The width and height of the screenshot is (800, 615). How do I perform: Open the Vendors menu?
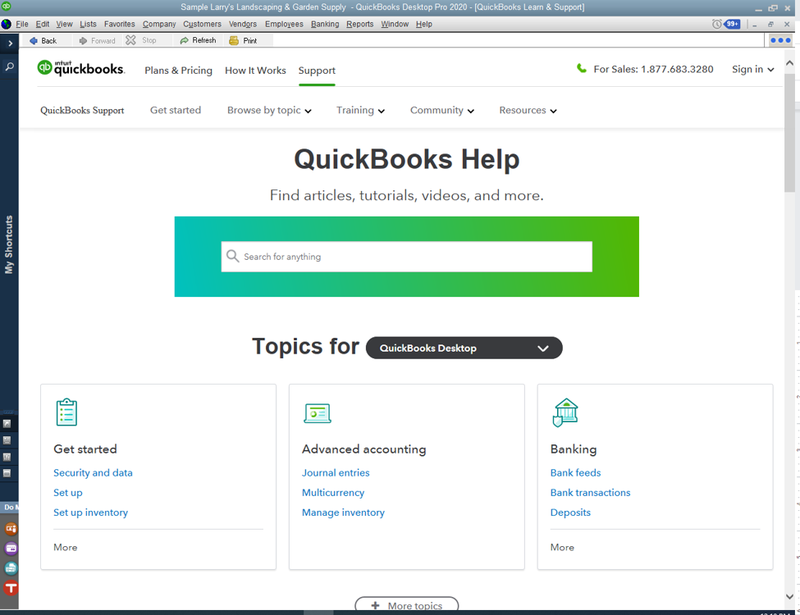(x=243, y=24)
